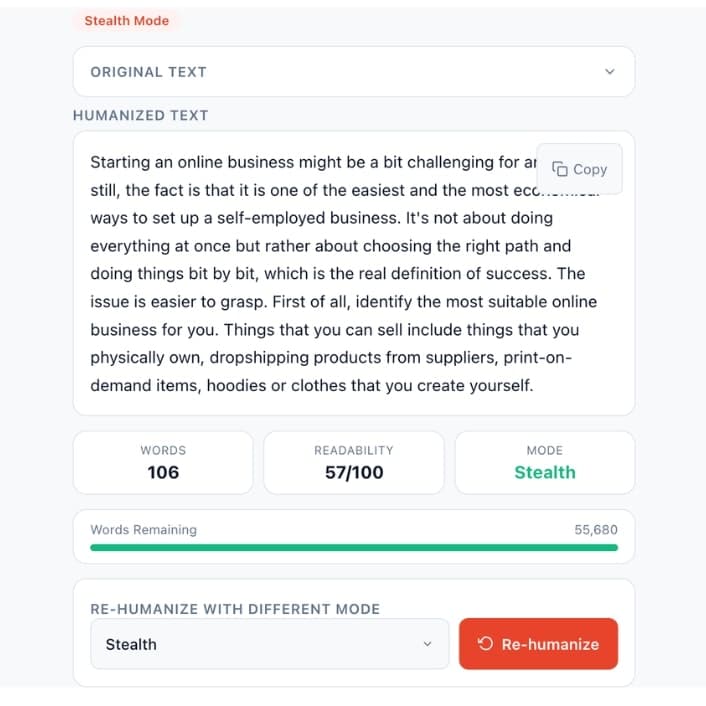Click the Stealth Mode badge
The height and width of the screenshot is (706, 706).
(126, 20)
